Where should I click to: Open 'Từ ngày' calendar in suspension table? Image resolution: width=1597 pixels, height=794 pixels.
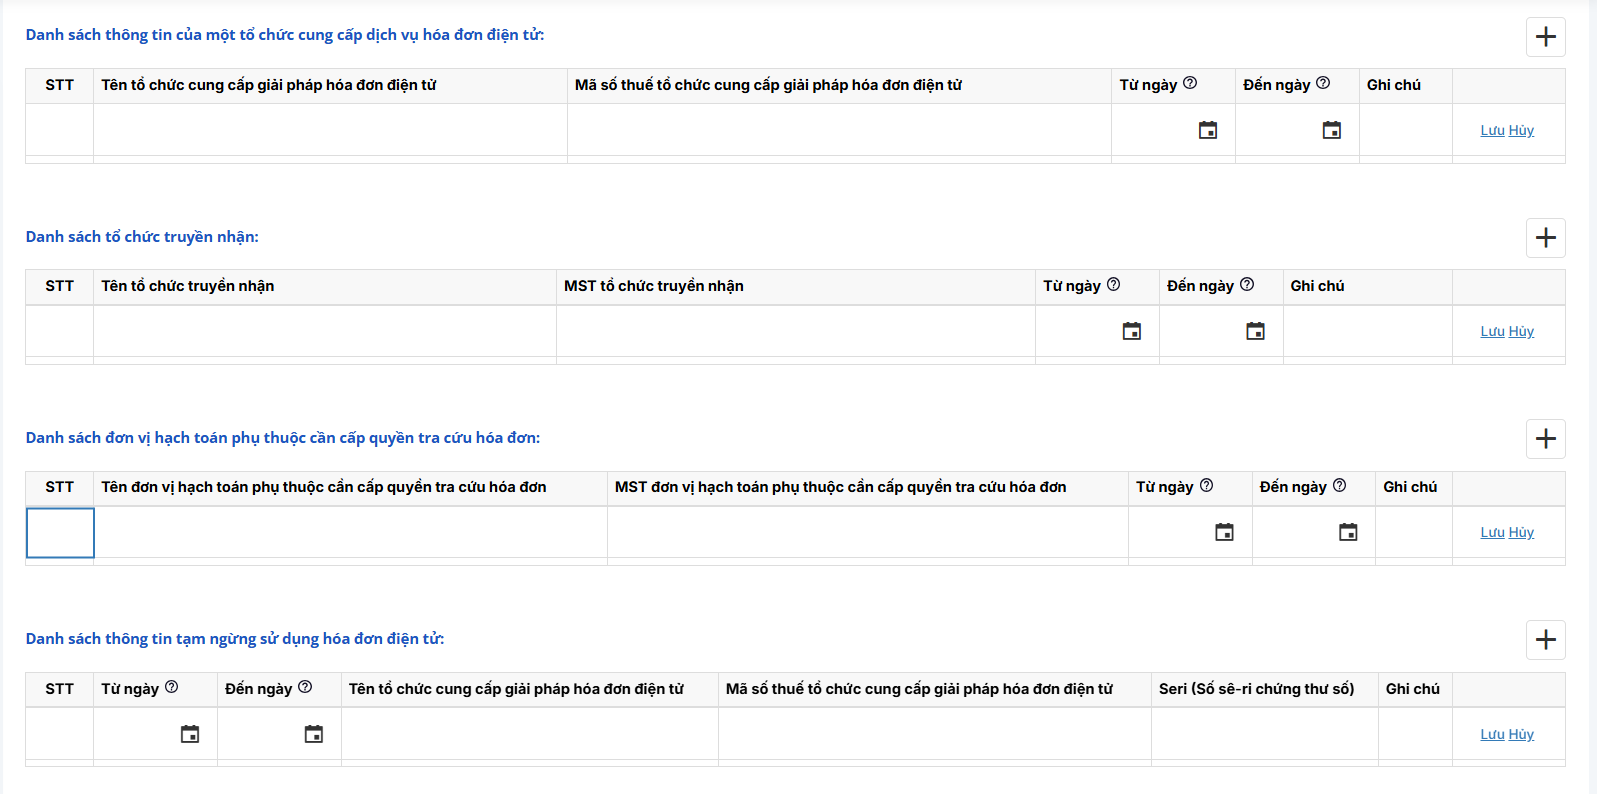(x=189, y=734)
